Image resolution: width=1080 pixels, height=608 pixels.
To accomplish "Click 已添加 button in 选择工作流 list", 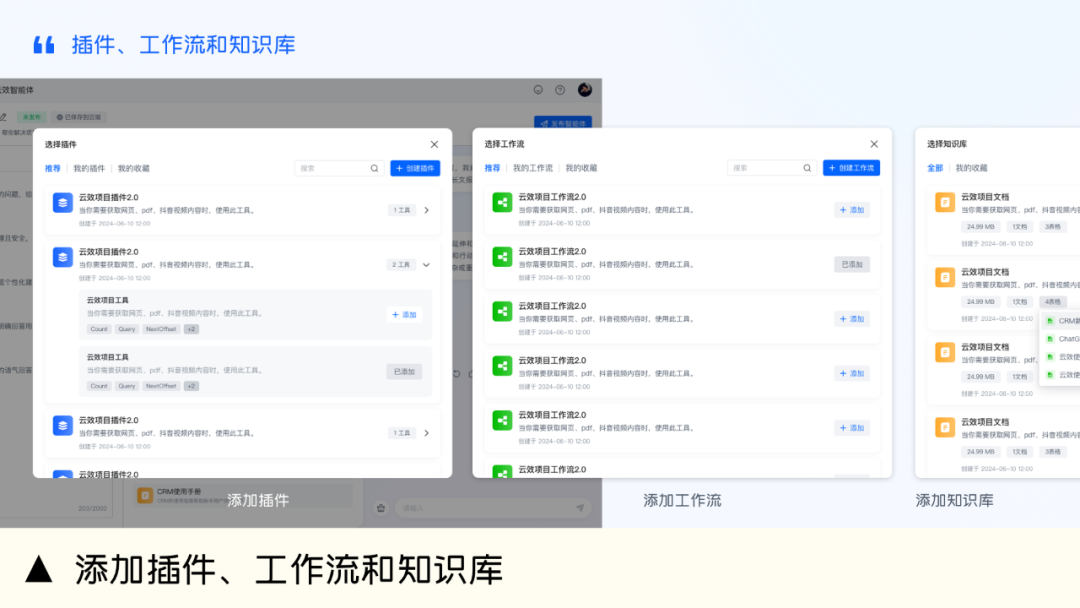I will 852,264.
